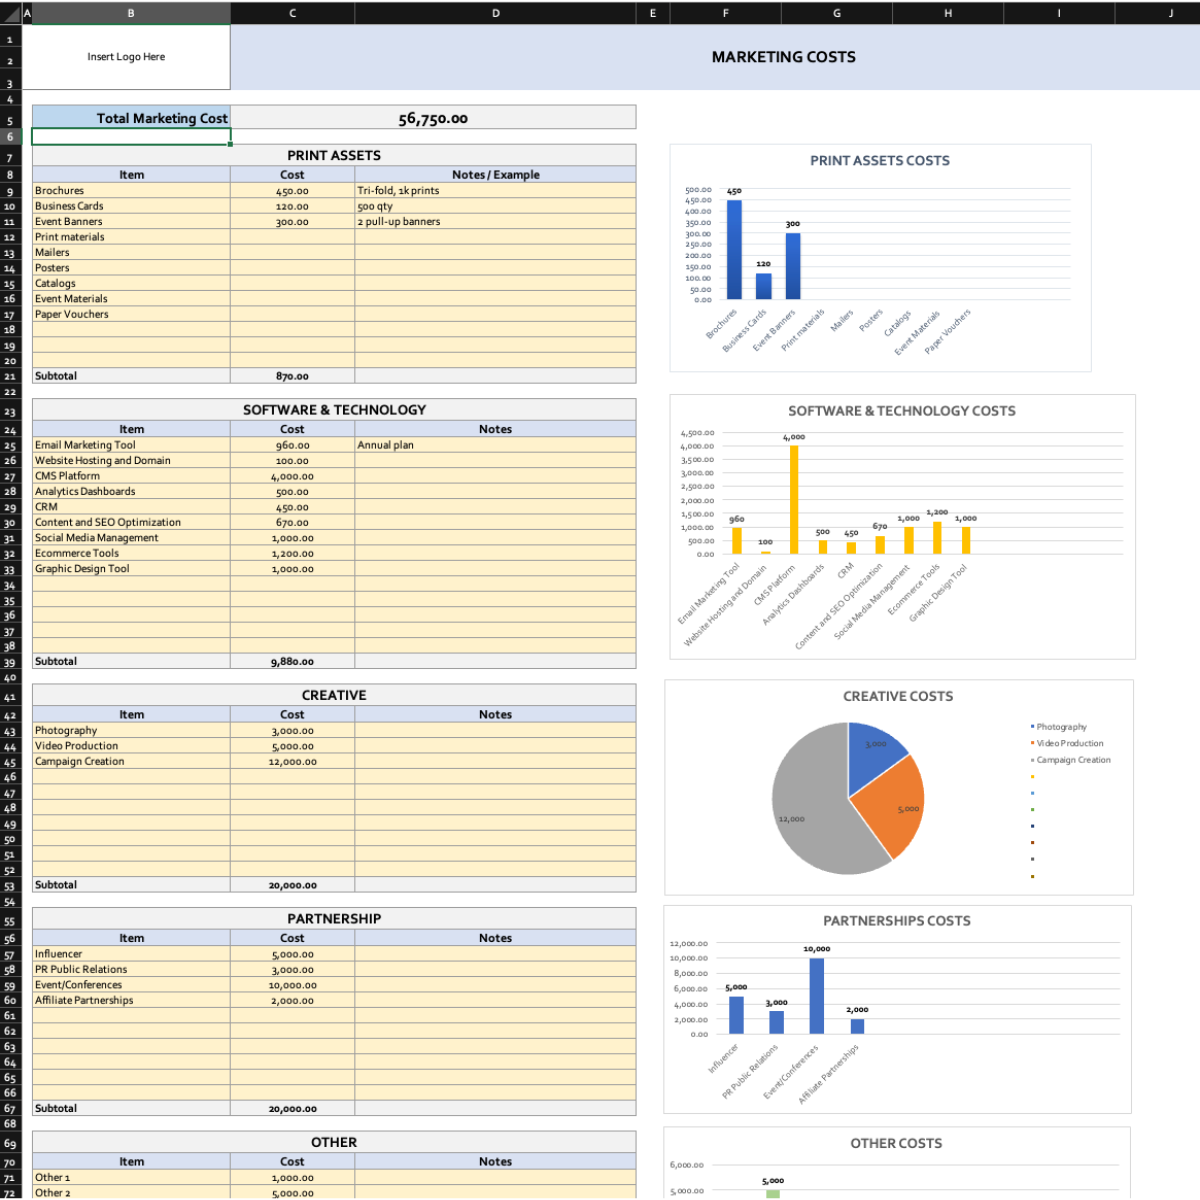Select the CMS Platform bar in the software chart
This screenshot has width=1200, height=1200.
click(793, 498)
